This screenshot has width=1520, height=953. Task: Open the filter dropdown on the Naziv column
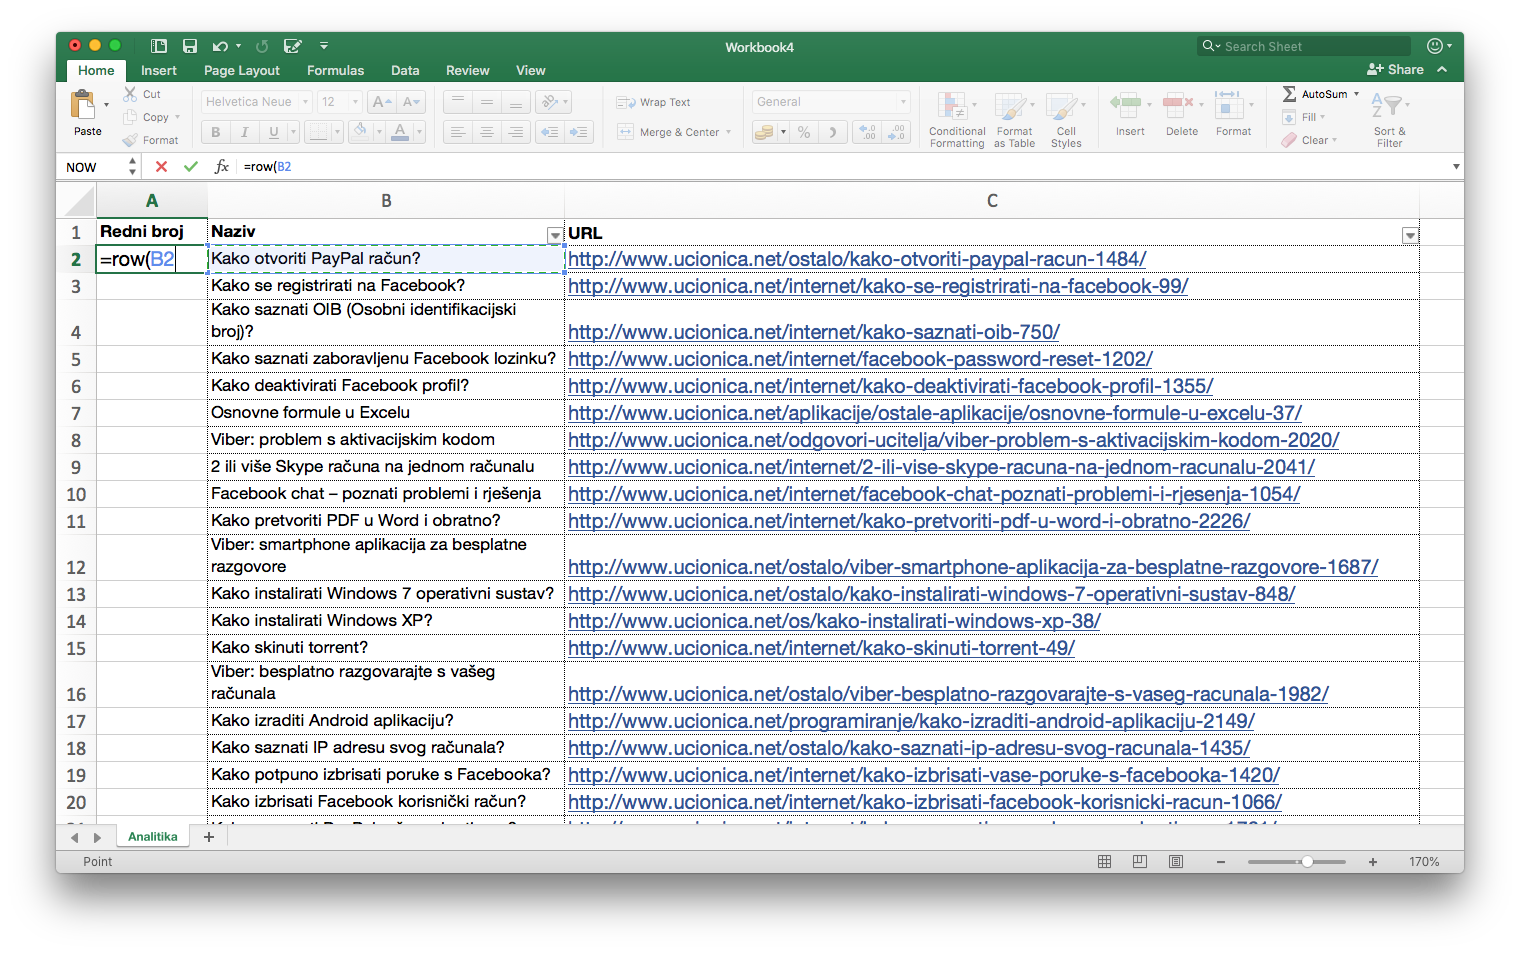555,235
